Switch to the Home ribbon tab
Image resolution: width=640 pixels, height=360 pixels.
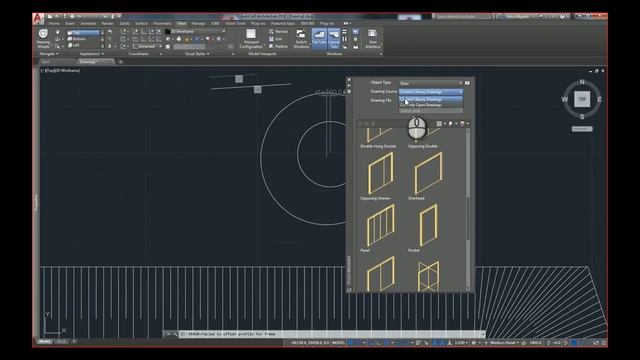pyautogui.click(x=54, y=24)
